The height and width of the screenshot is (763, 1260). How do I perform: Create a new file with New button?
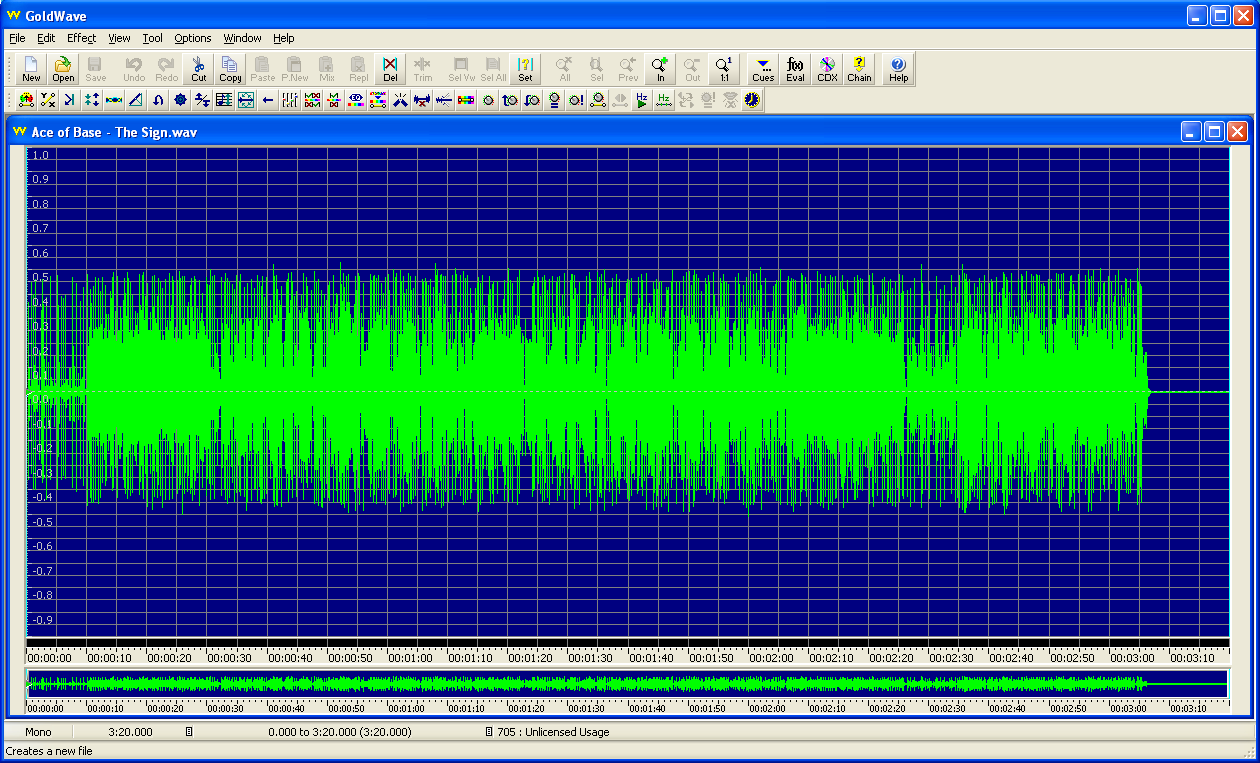pos(31,69)
